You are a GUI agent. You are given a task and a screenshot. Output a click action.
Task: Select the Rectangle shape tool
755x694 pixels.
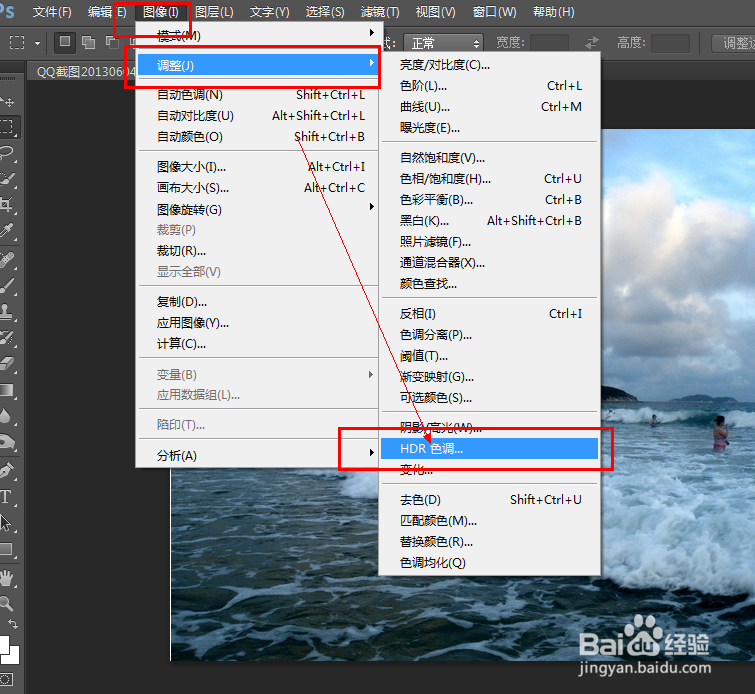click(7, 549)
